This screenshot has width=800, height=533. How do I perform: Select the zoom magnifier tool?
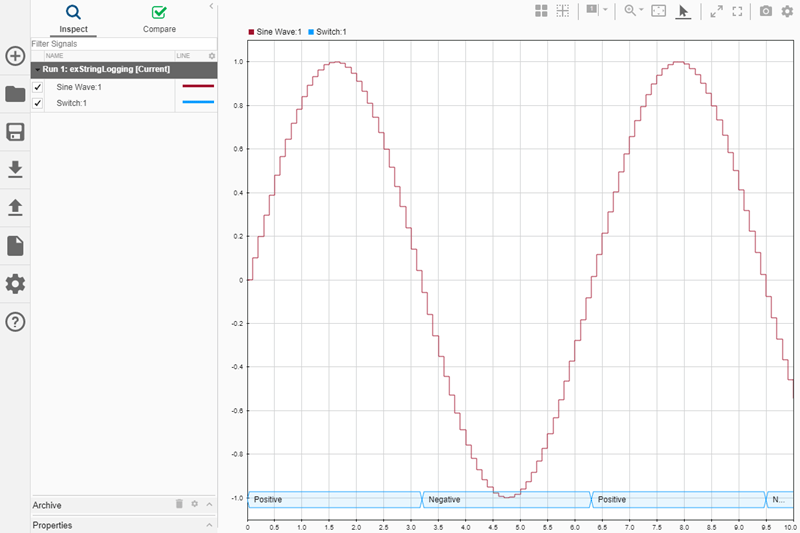[630, 10]
